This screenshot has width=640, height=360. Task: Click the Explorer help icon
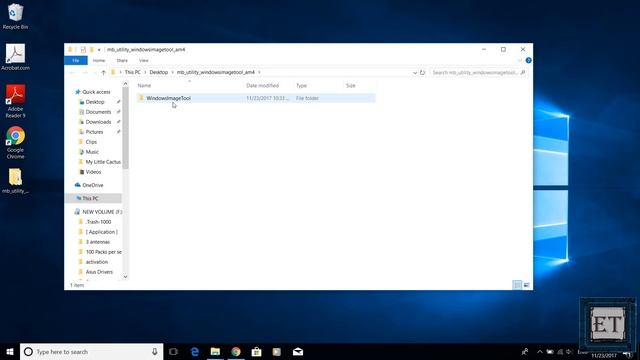coord(528,60)
